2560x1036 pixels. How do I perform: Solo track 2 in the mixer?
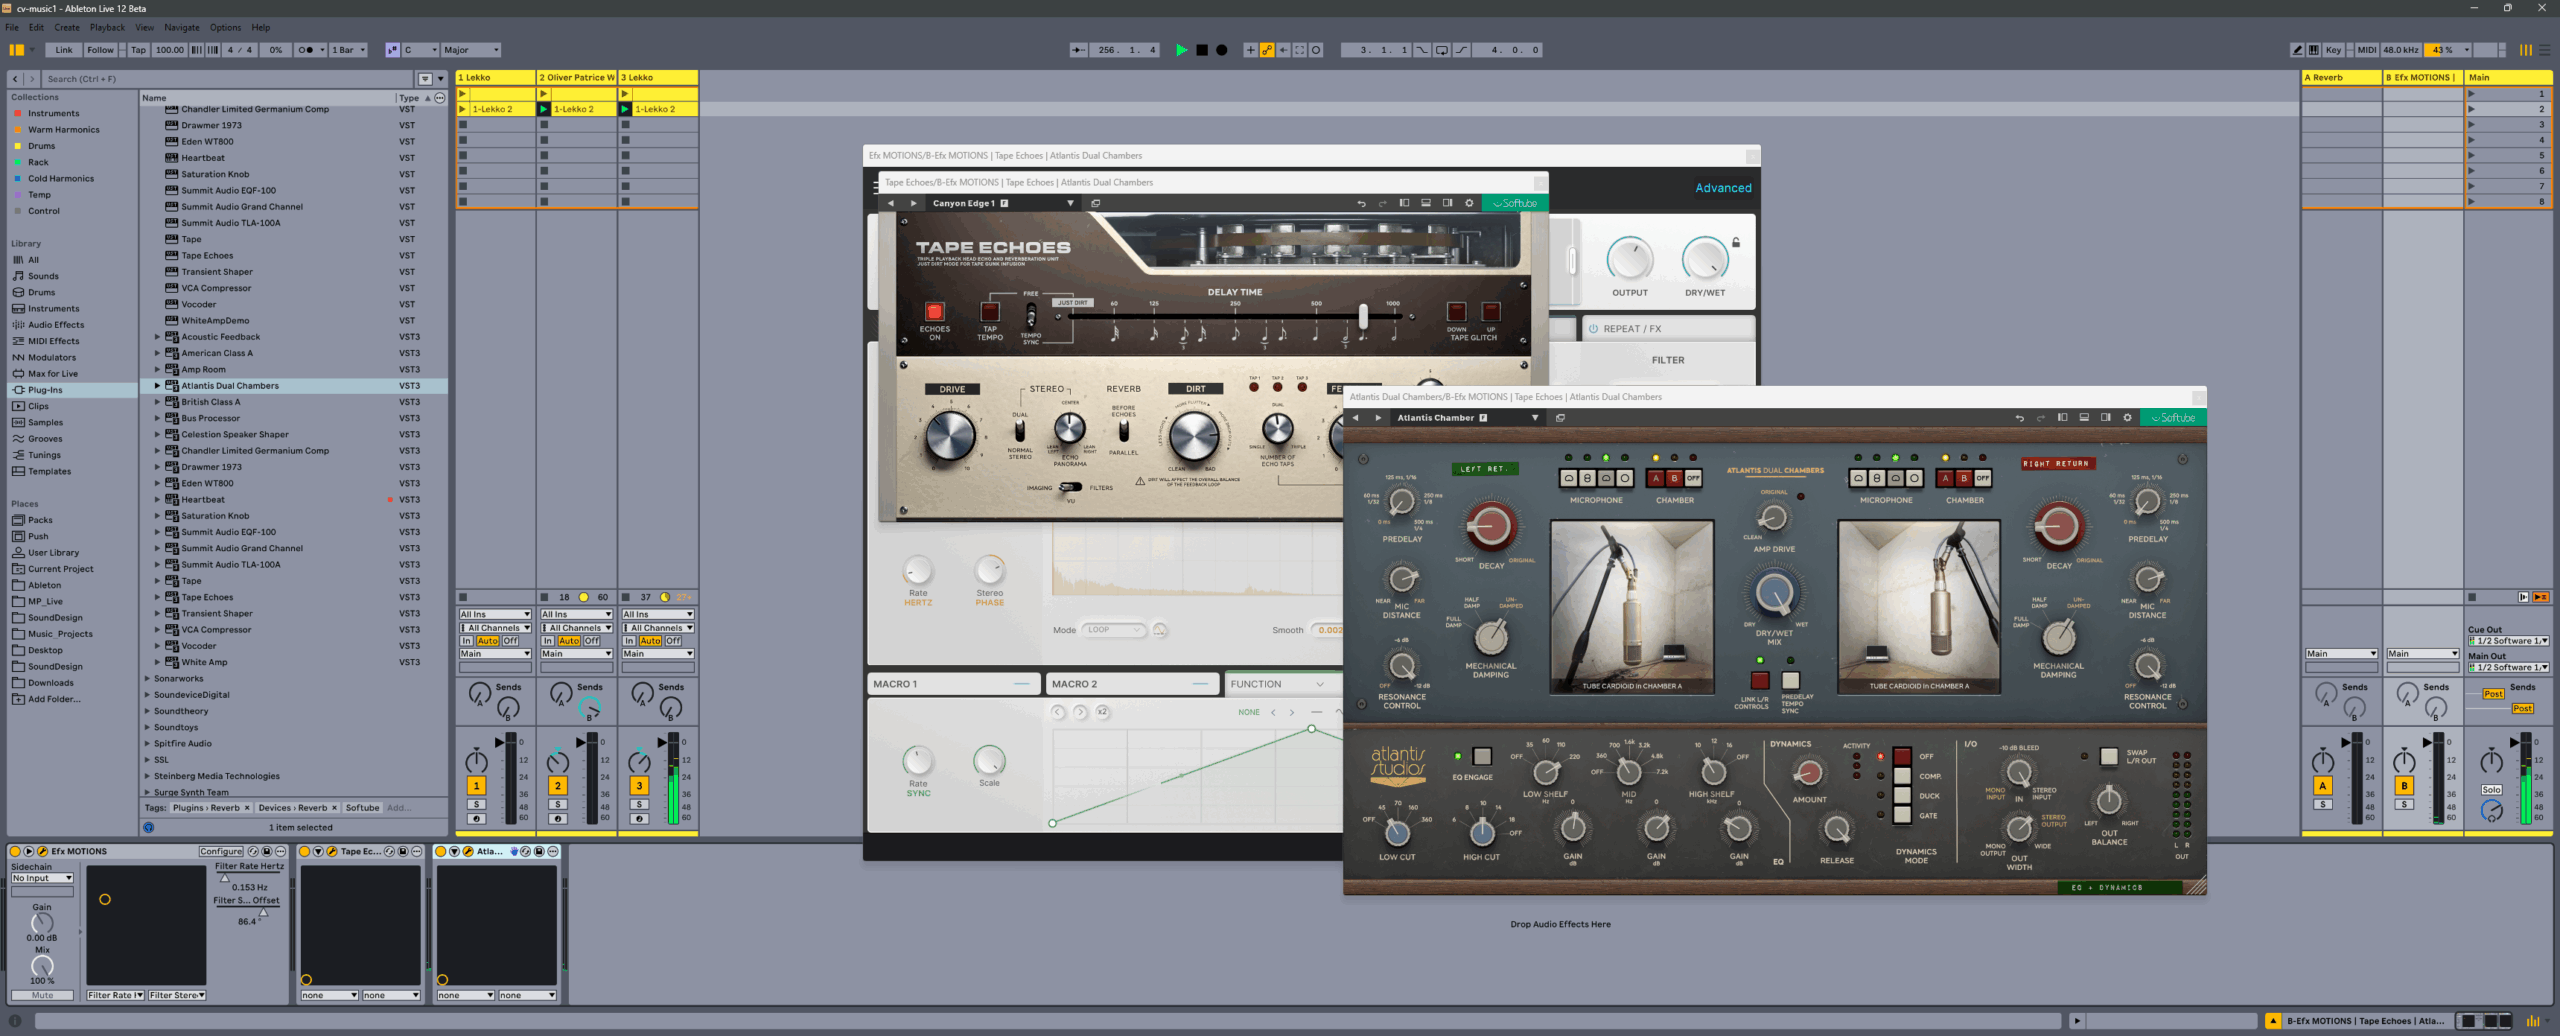coord(558,805)
